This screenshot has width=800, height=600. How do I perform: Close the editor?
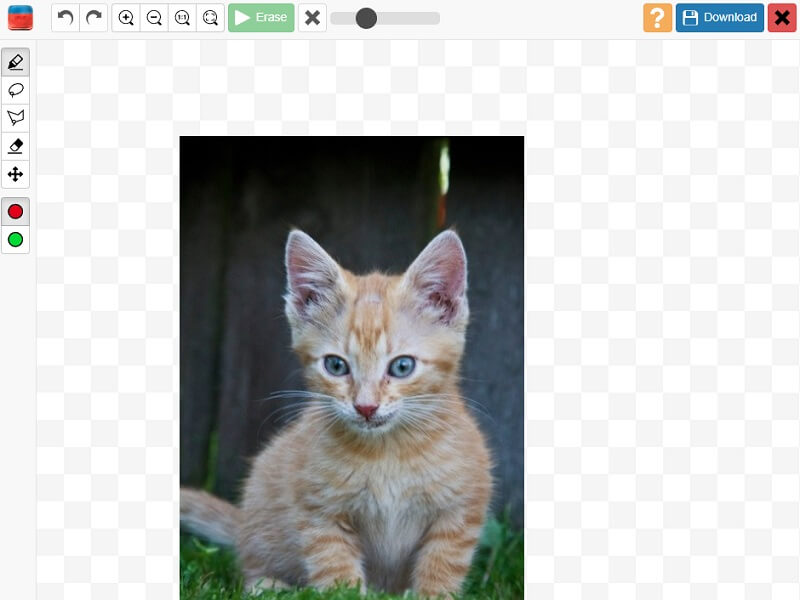[x=782, y=17]
